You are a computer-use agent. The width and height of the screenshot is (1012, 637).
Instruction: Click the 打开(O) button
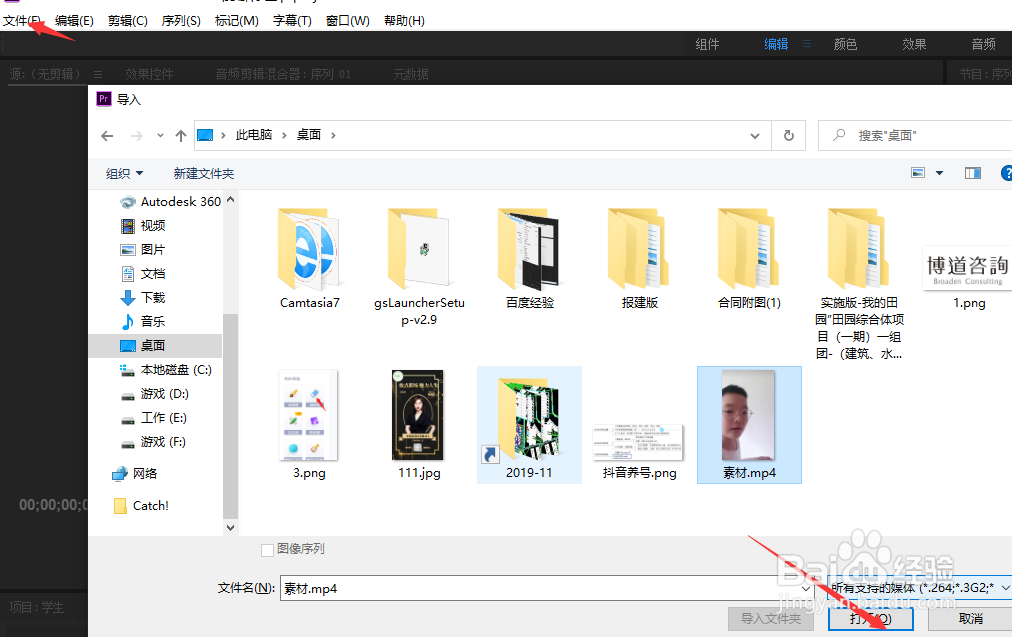pos(870,619)
